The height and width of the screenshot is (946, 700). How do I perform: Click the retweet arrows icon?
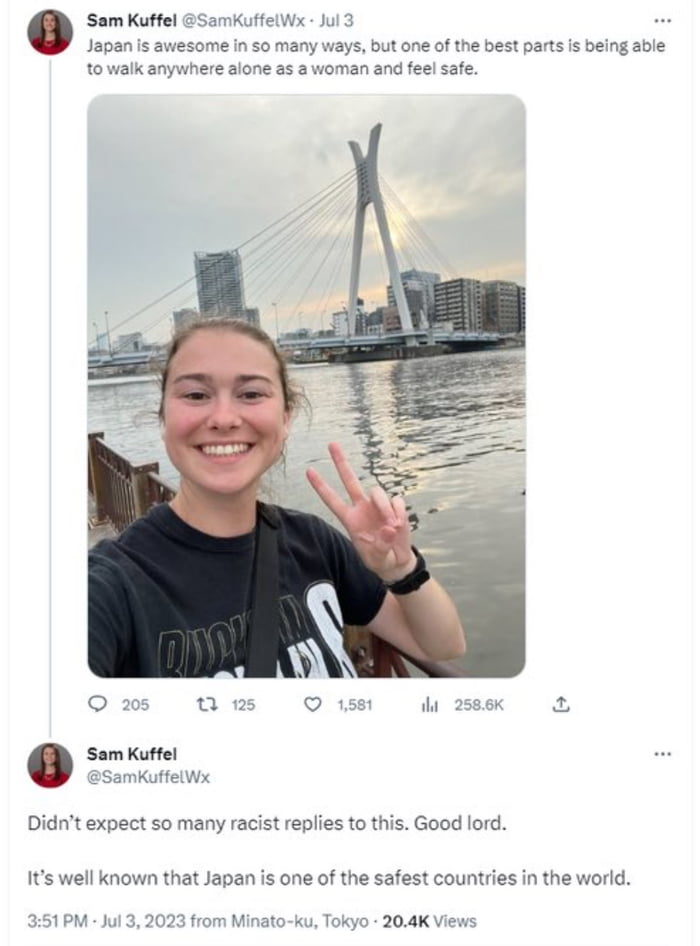click(x=209, y=704)
